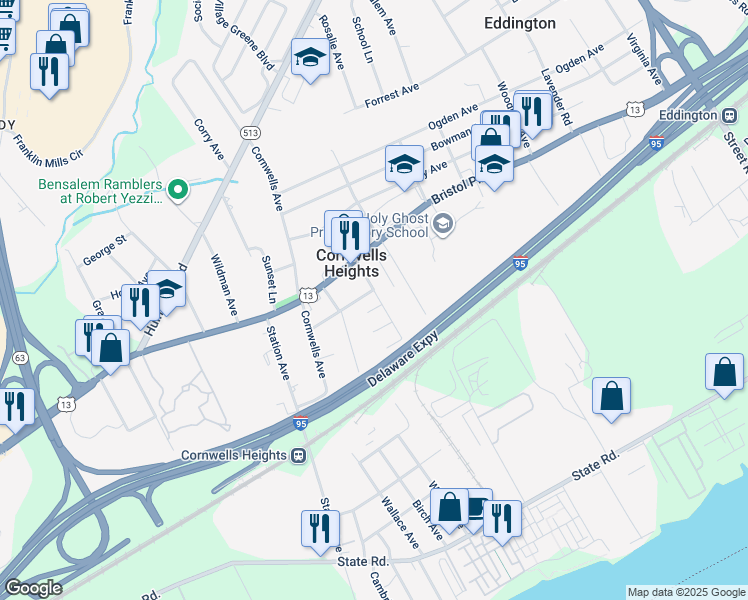Viewport: 748px width, 600px height.
Task: Click the Map data ©2025 Google text
Action: point(686,592)
